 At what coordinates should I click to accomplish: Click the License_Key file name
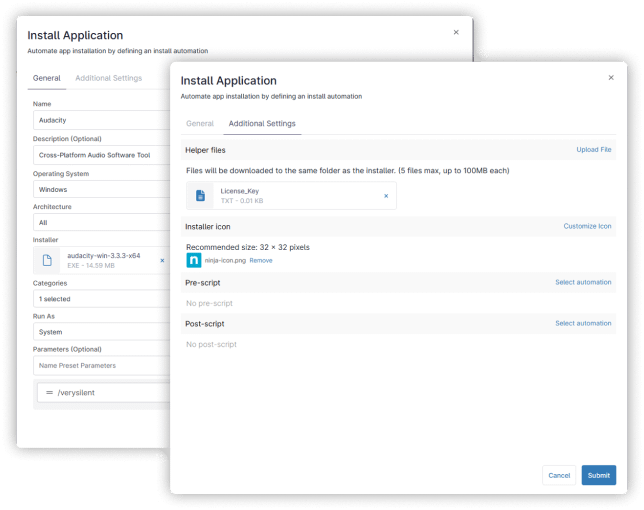(x=240, y=191)
